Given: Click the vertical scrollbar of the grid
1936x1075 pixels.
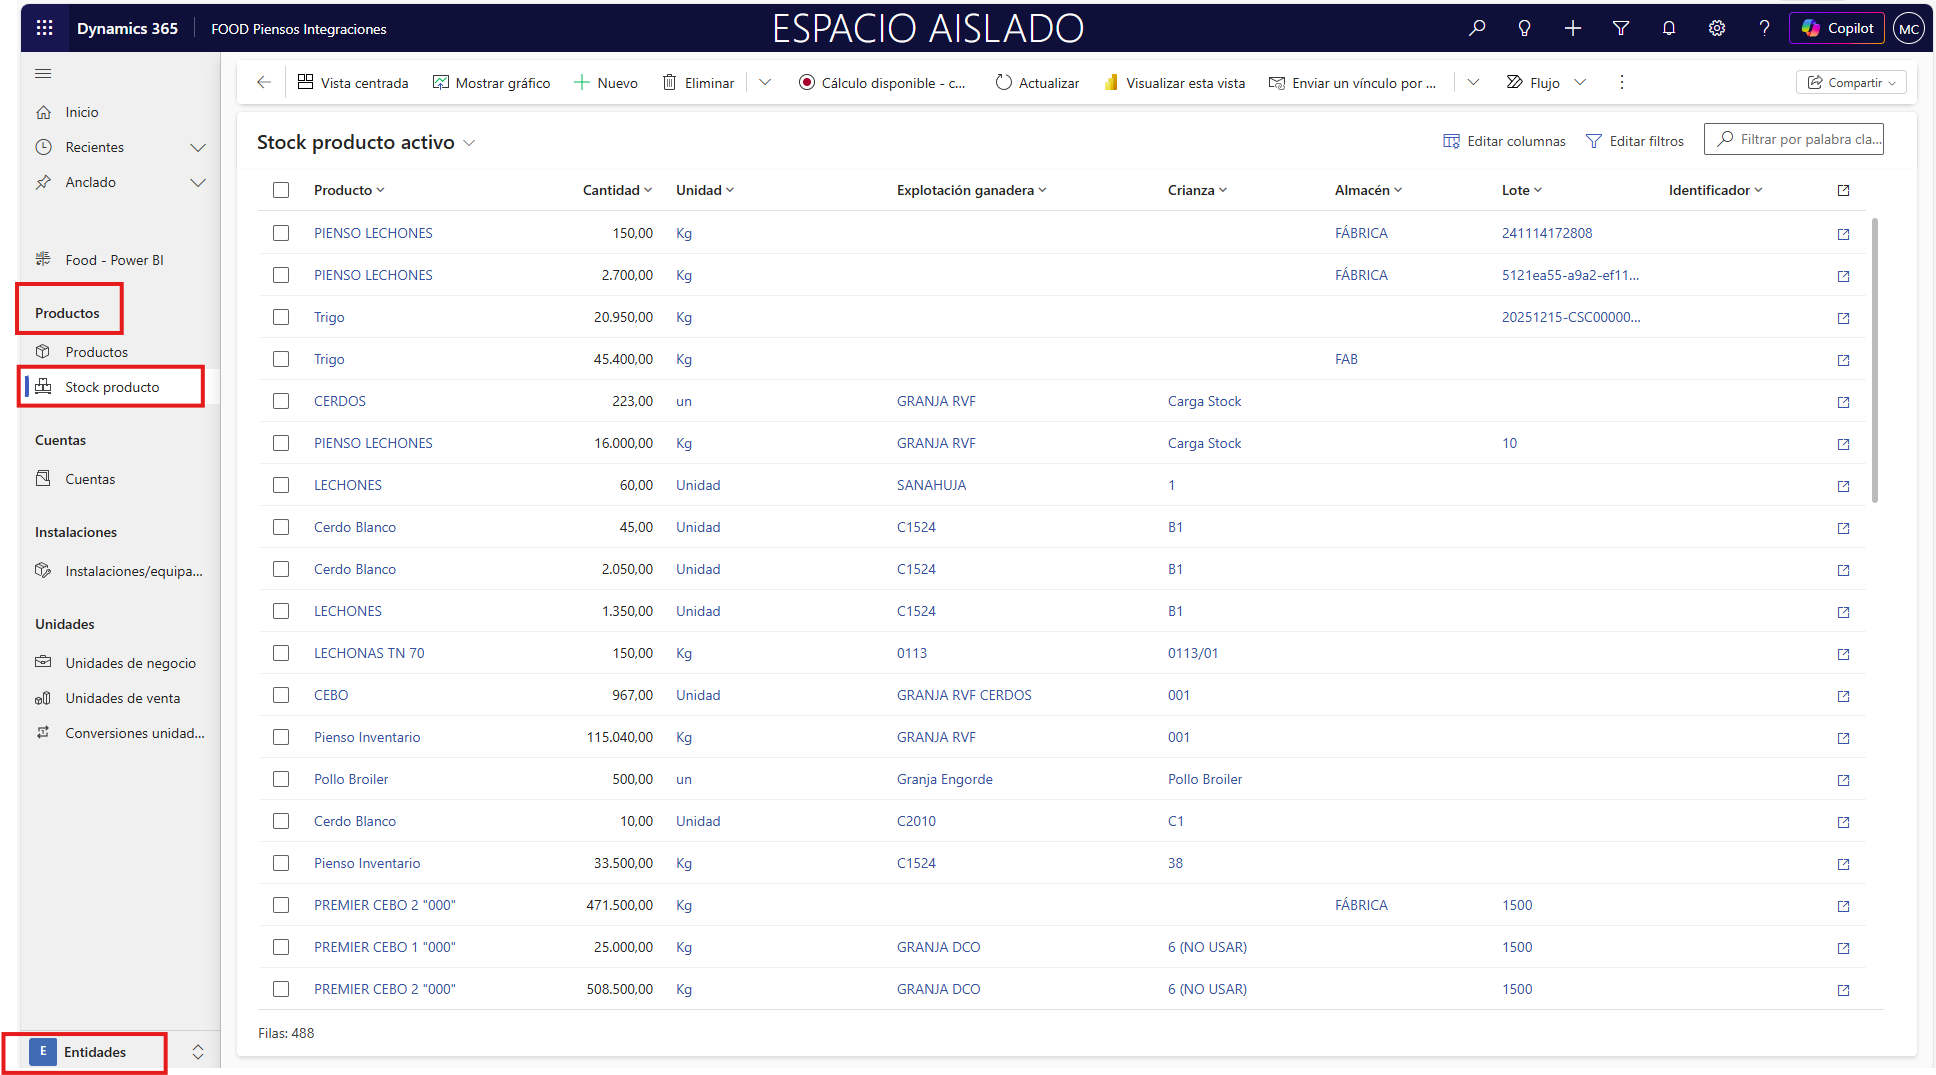Looking at the screenshot, I should point(1874,360).
